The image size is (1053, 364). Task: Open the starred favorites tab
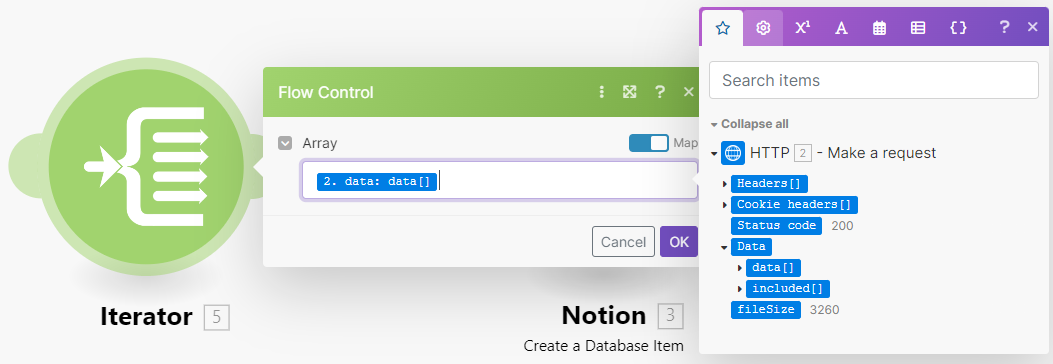pos(723,28)
